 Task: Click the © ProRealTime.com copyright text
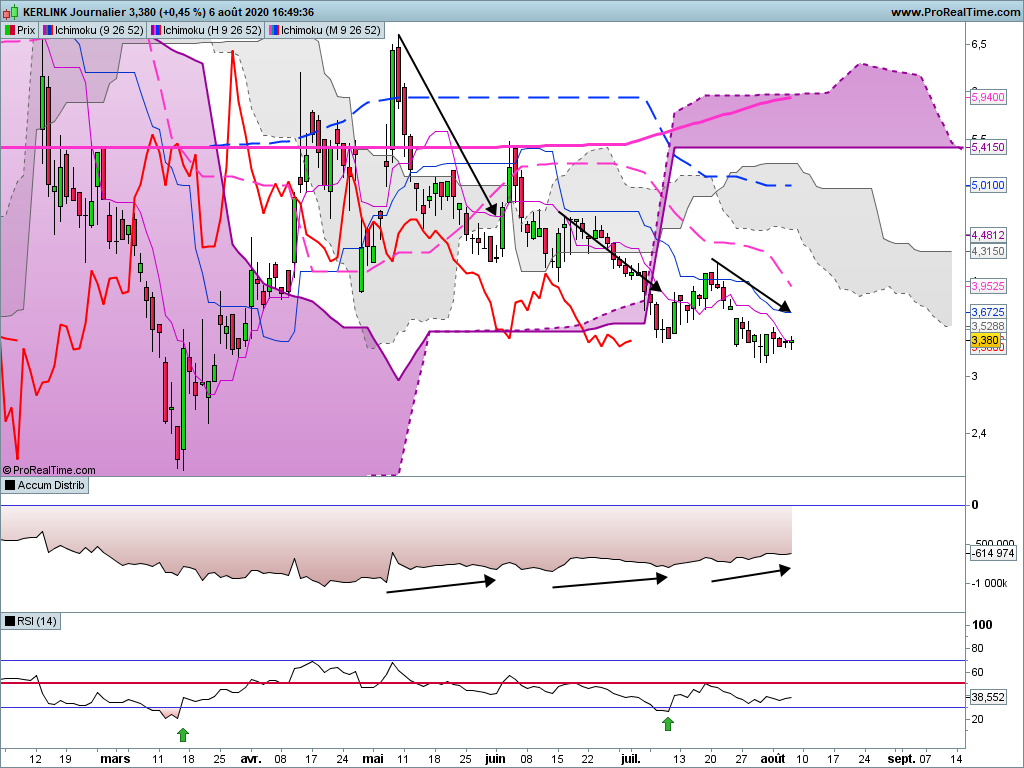click(49, 470)
